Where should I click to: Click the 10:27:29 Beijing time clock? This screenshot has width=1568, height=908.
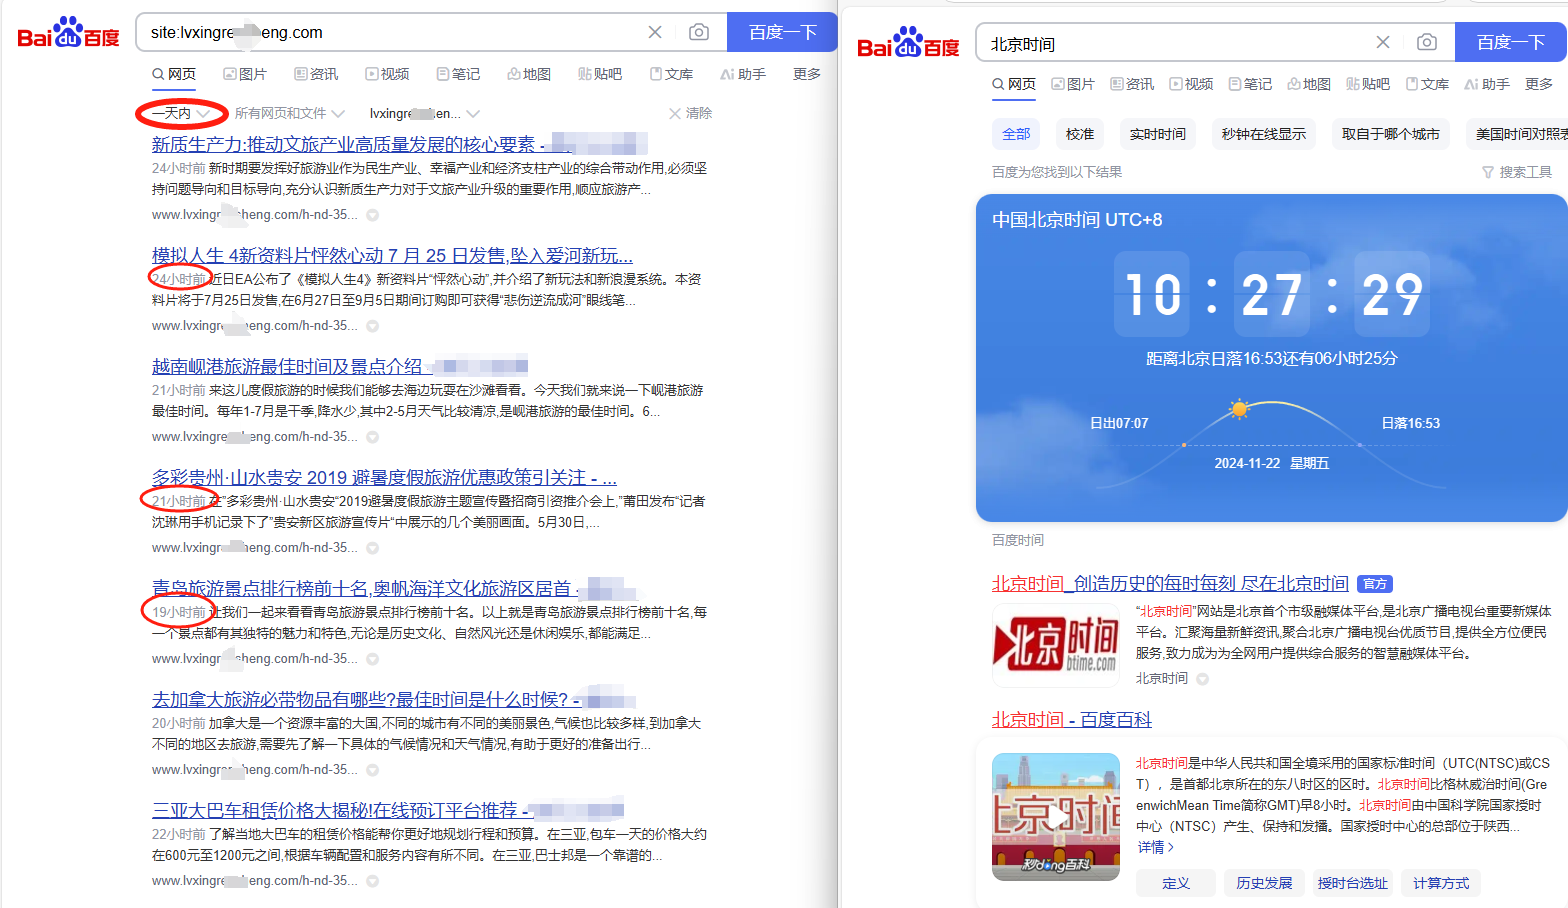tap(1272, 294)
